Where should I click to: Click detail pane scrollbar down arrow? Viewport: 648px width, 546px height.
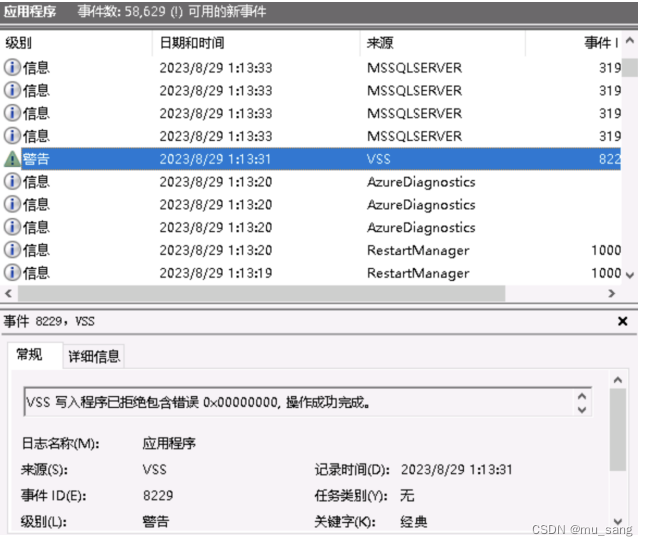pos(618,521)
